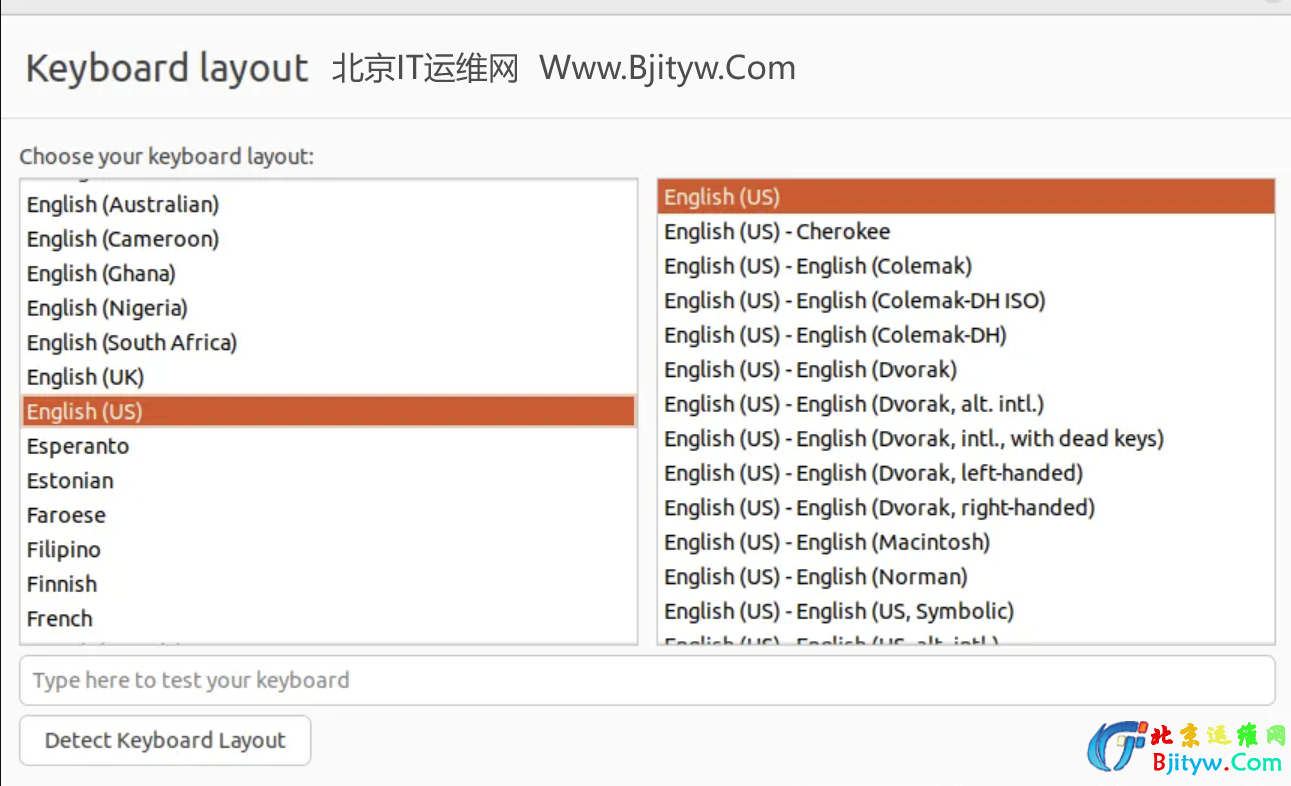Pick the English (Dvorak) variant
The height and width of the screenshot is (786, 1291).
(x=810, y=370)
